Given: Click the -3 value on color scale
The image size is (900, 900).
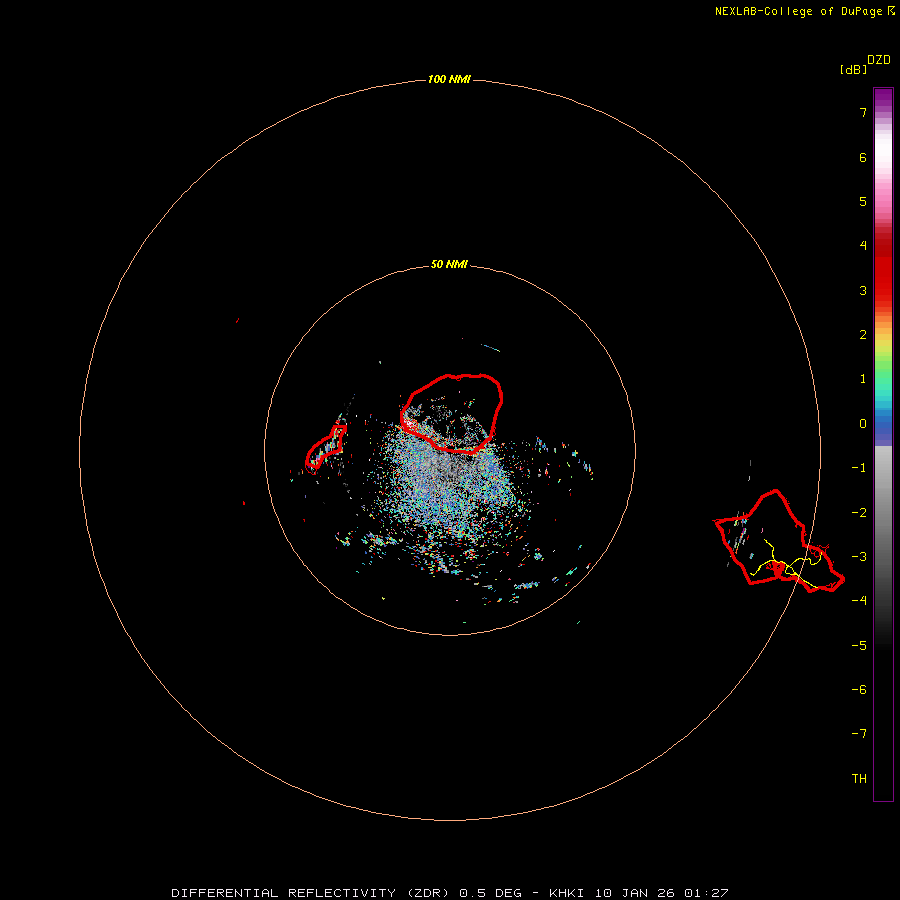Looking at the screenshot, I should 859,557.
